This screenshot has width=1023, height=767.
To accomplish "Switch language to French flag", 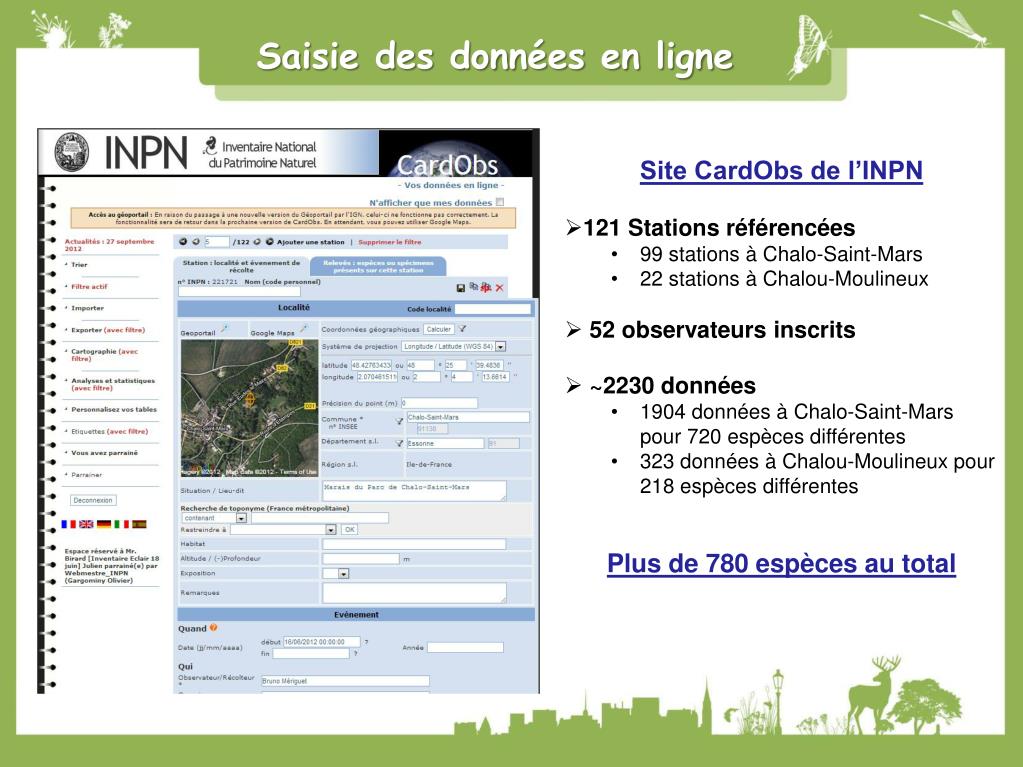I will 69,524.
